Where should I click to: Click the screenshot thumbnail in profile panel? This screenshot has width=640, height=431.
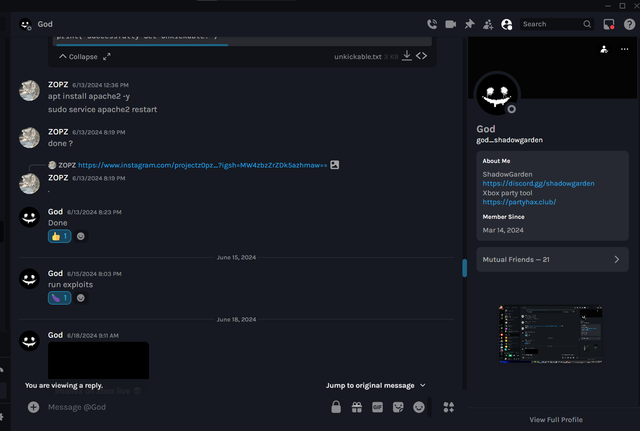(x=551, y=334)
